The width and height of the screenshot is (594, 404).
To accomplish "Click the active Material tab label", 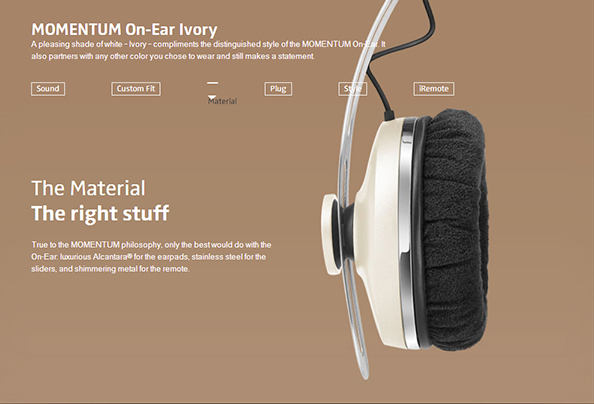I will (222, 101).
